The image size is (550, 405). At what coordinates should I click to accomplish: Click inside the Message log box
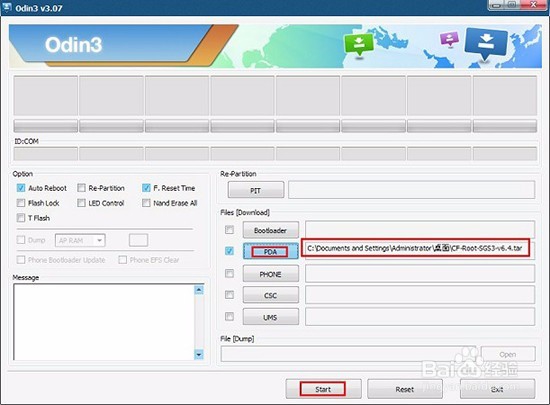tap(104, 322)
